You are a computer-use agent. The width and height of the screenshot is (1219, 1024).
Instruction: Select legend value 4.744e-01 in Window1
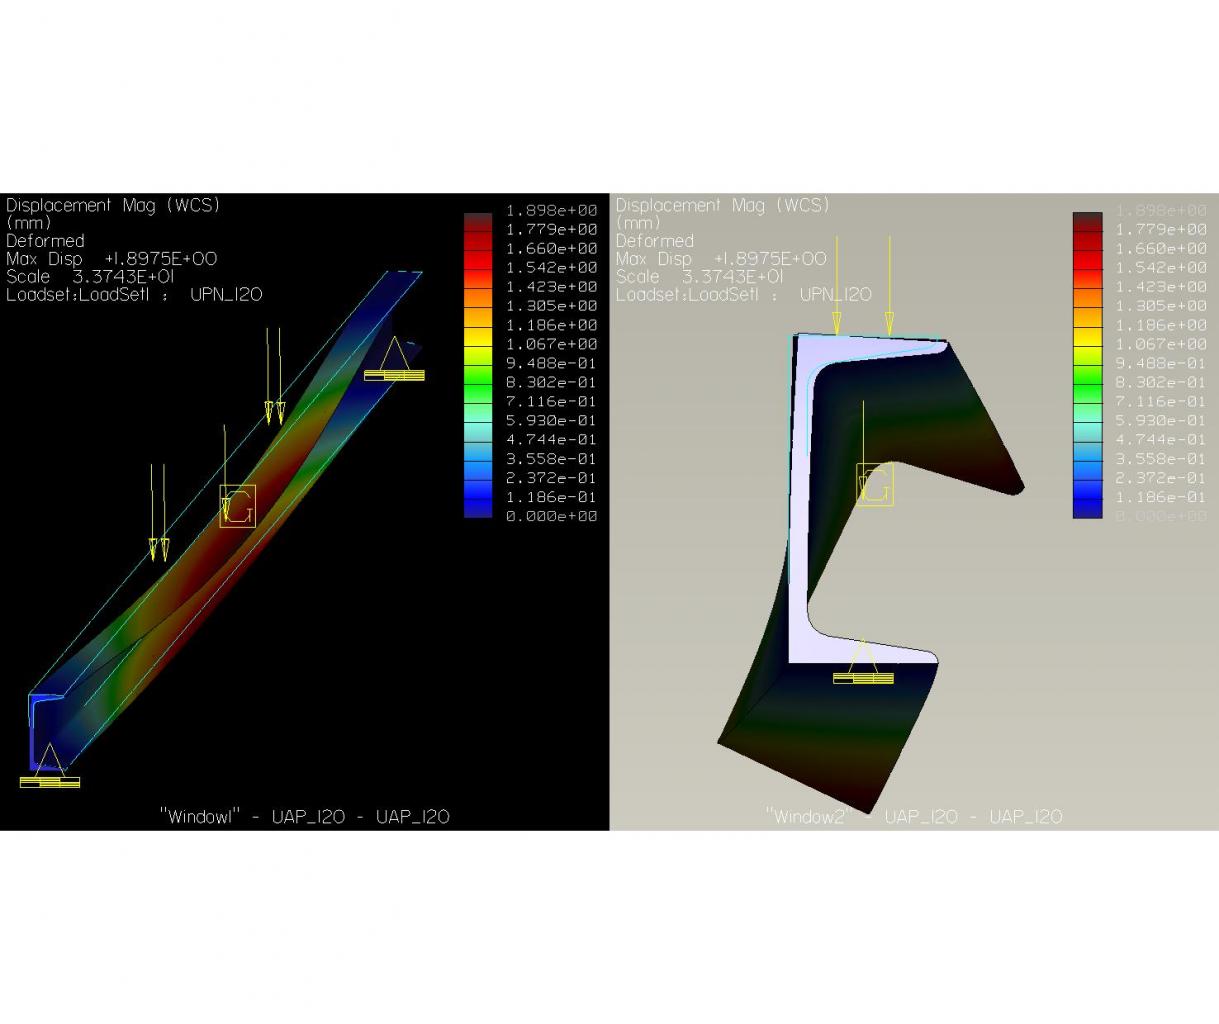tap(552, 440)
